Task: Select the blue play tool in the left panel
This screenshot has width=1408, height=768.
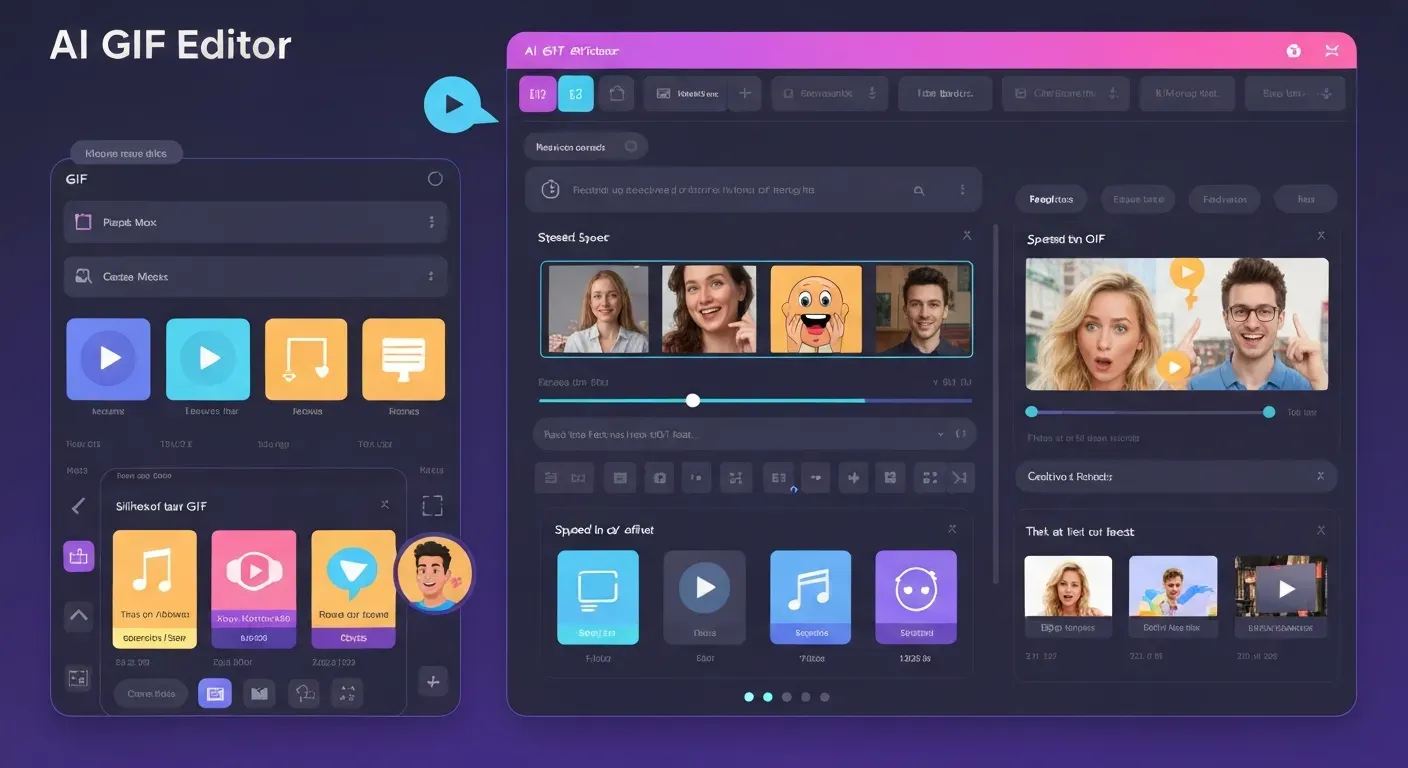Action: click(x=108, y=357)
